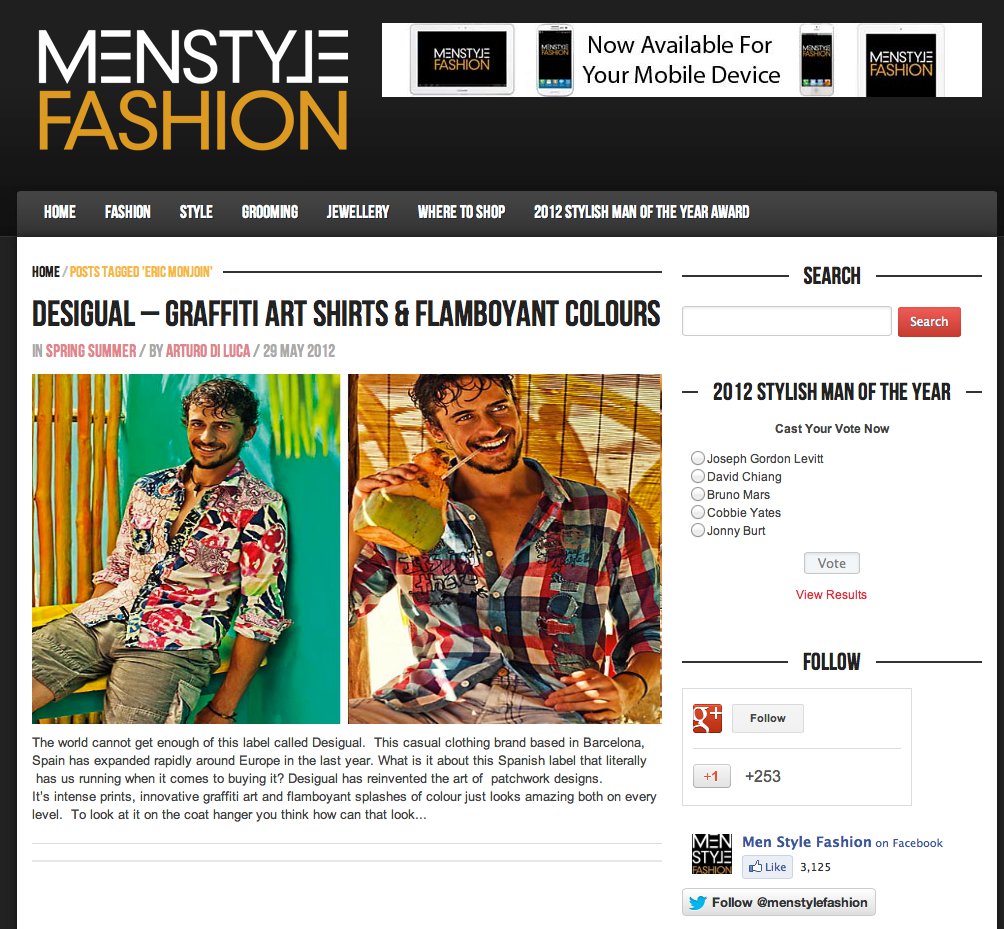Open the Grooming navigation item
Viewport: 1004px width, 929px height.
[x=270, y=212]
